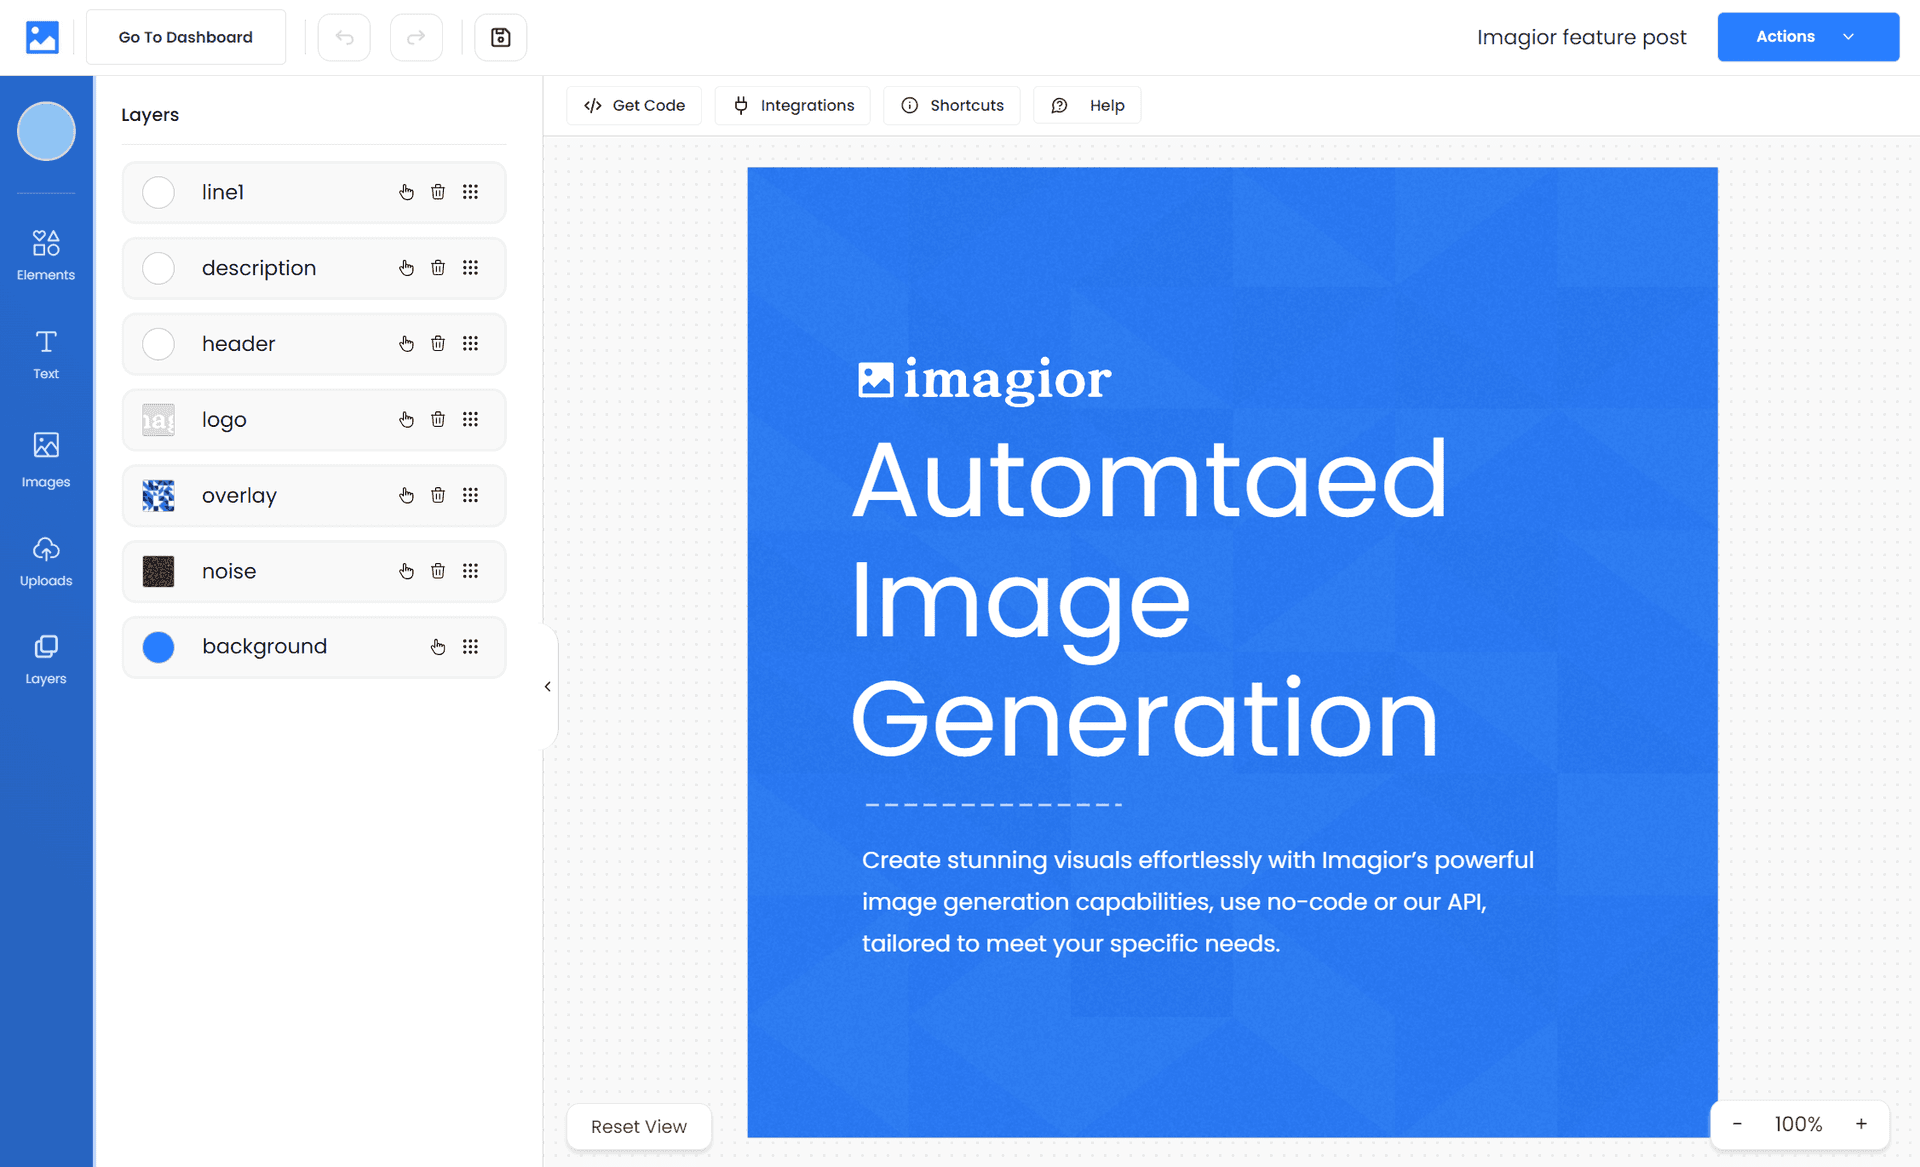Click drag-handle dots on noise layer
The image size is (1920, 1167).
pyautogui.click(x=470, y=571)
